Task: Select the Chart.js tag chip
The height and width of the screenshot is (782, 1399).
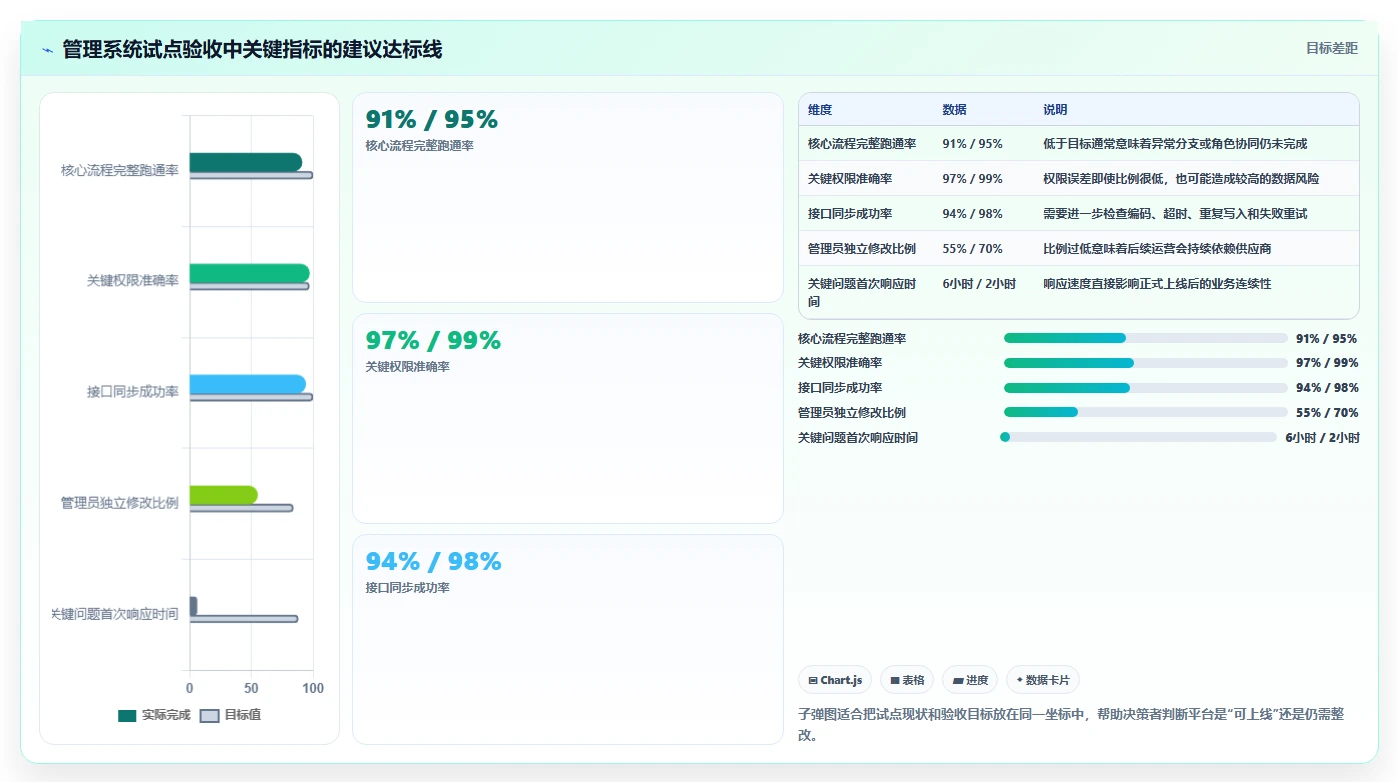Action: [x=835, y=680]
